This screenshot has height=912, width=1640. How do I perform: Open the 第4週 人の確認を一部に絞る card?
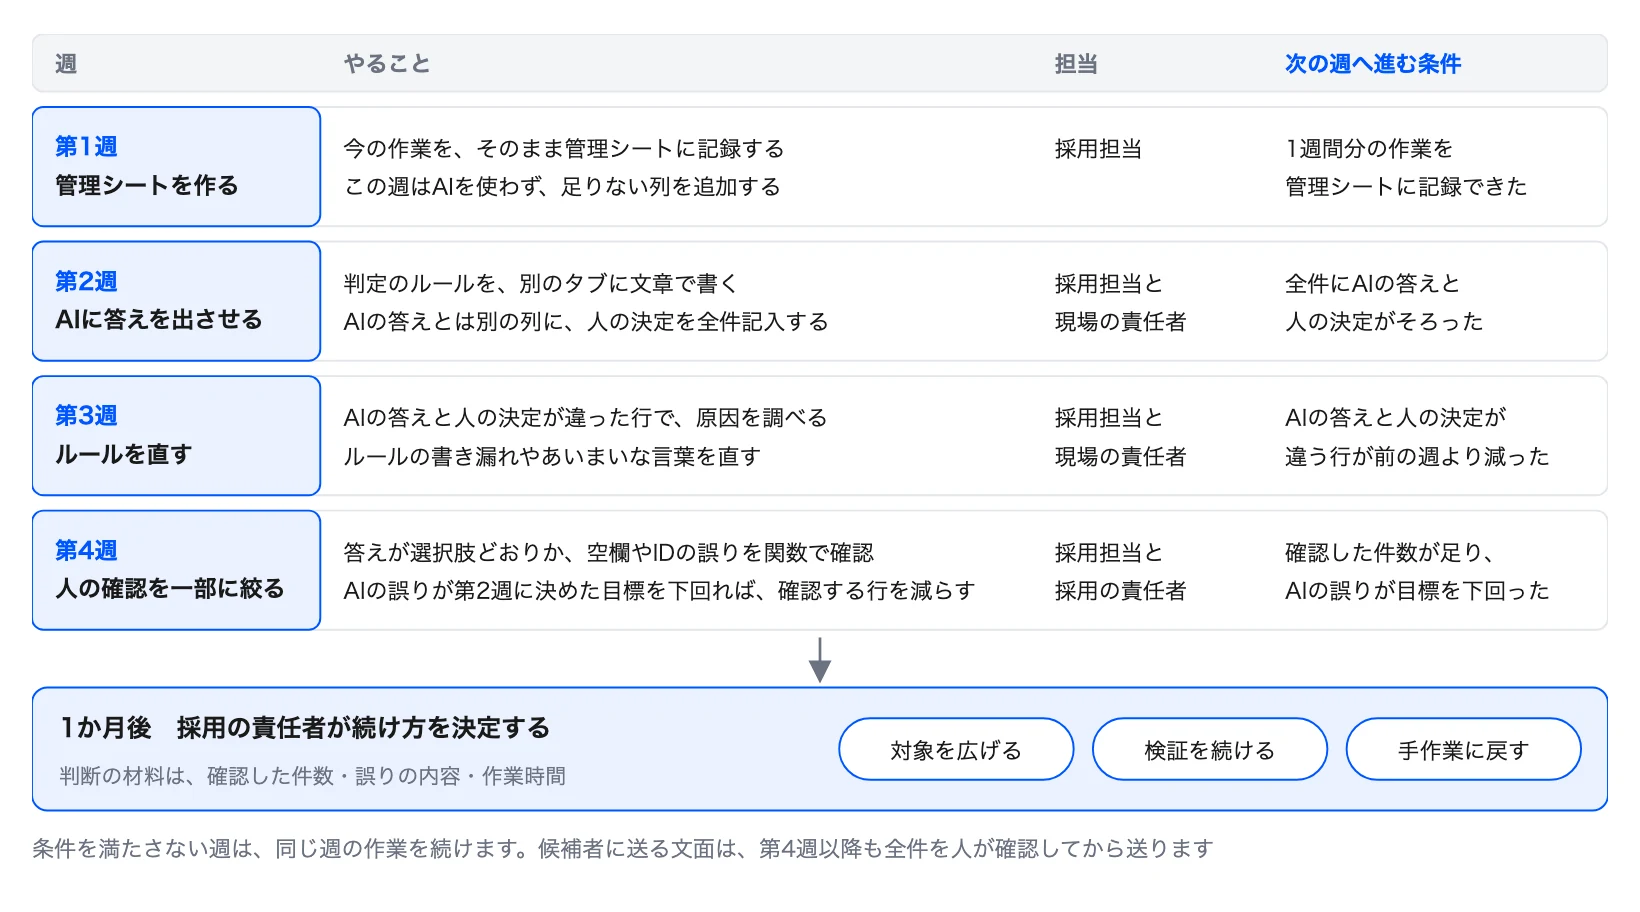[x=176, y=570]
